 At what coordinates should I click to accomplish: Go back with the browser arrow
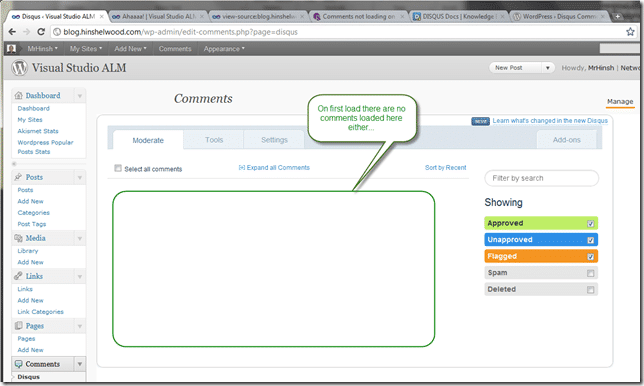(x=12, y=32)
